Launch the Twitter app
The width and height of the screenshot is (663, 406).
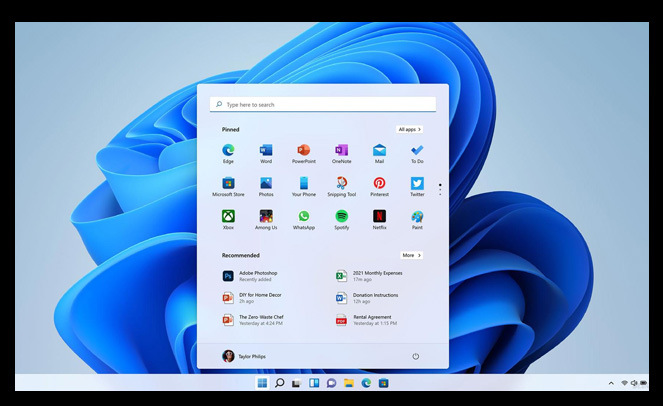pyautogui.click(x=417, y=187)
